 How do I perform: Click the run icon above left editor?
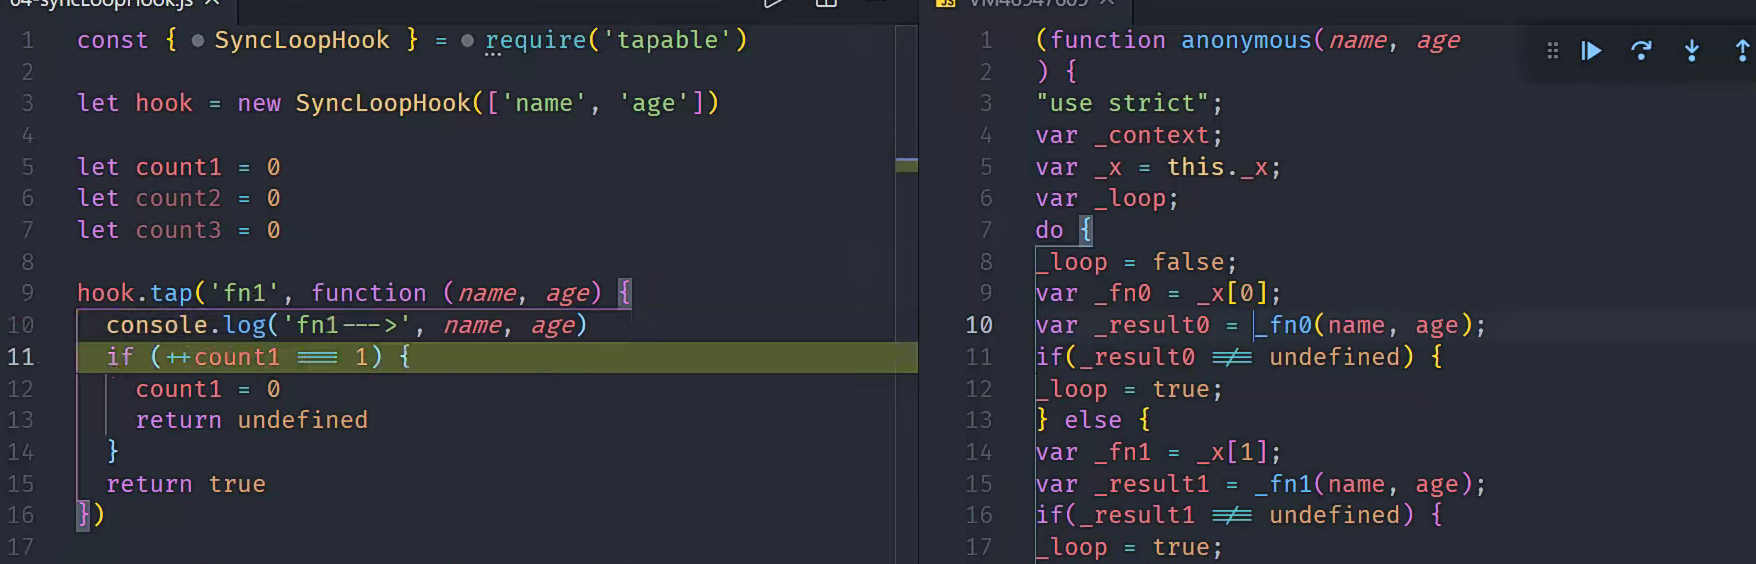point(772,3)
